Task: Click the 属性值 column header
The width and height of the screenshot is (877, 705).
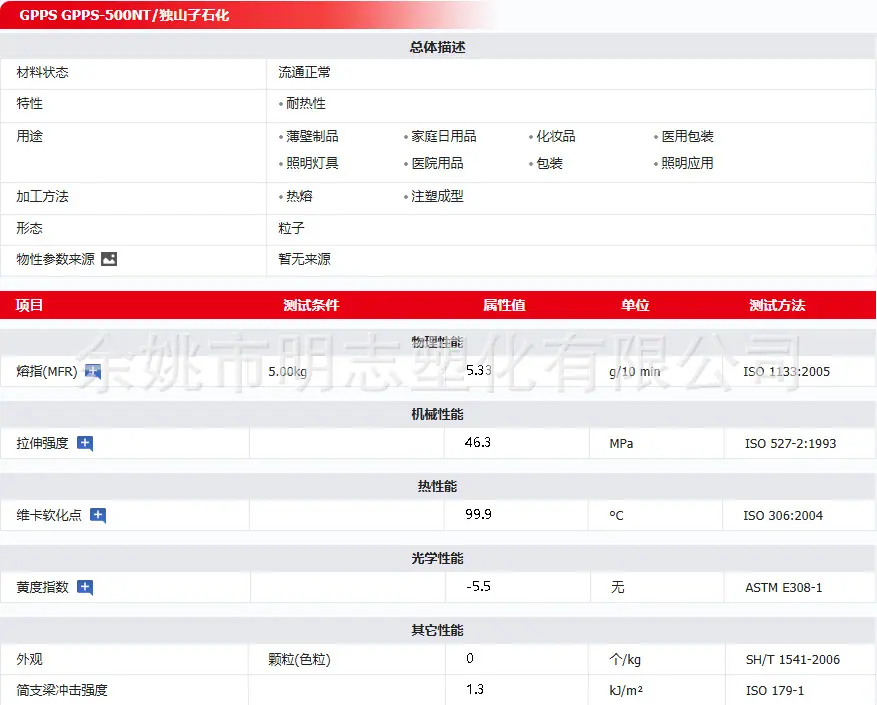Action: [x=504, y=306]
